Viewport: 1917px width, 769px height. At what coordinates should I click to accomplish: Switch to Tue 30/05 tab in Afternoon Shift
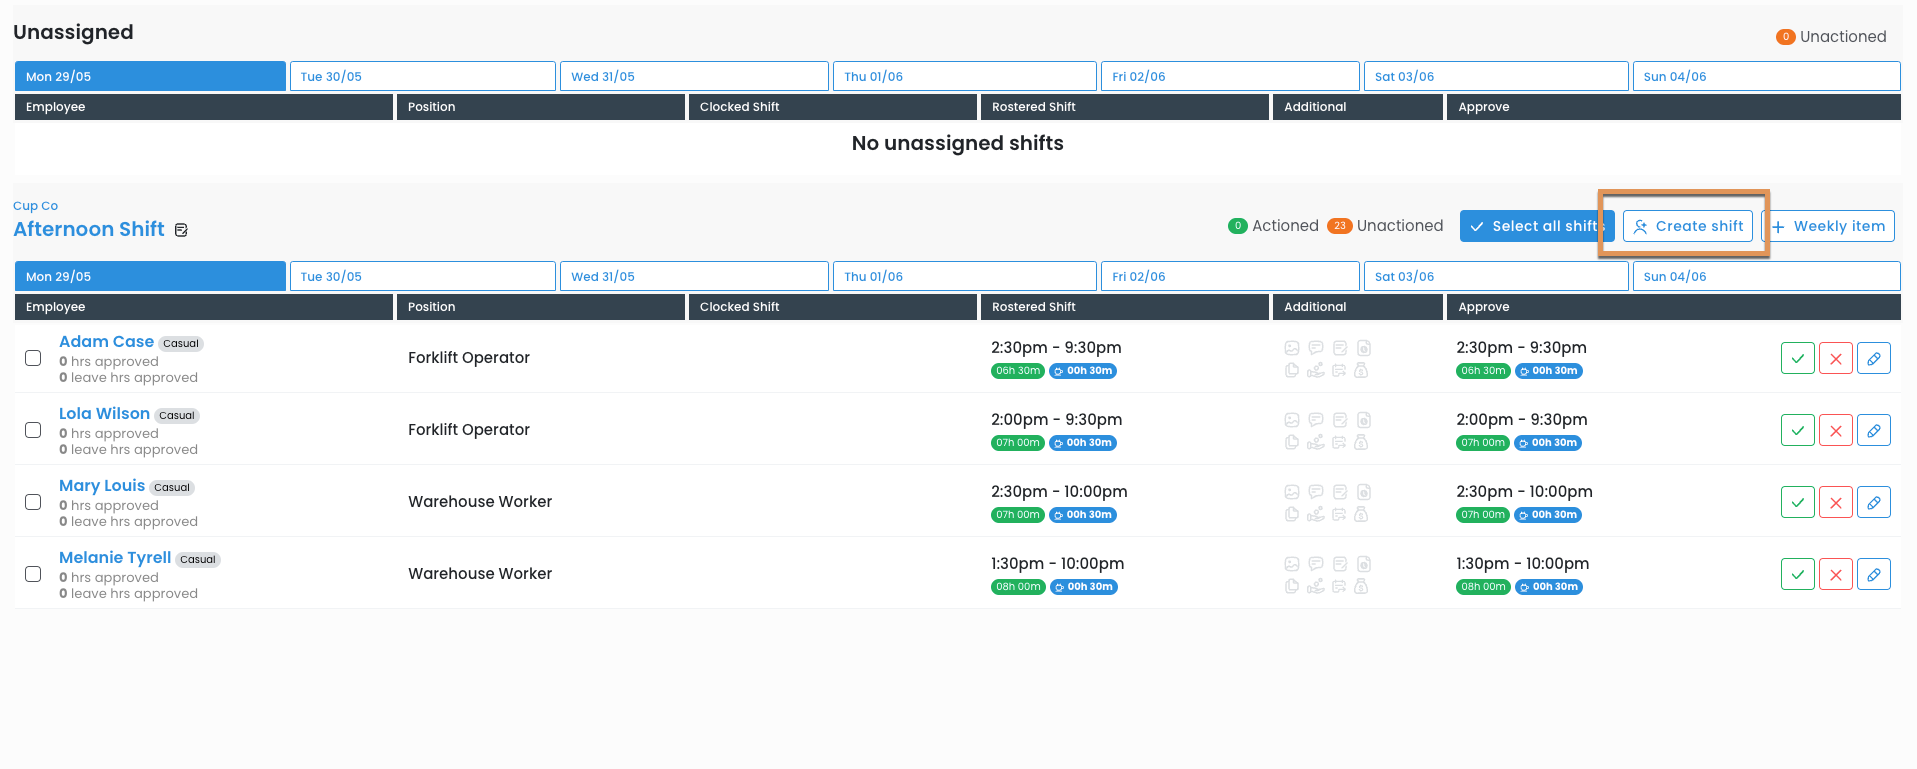422,276
